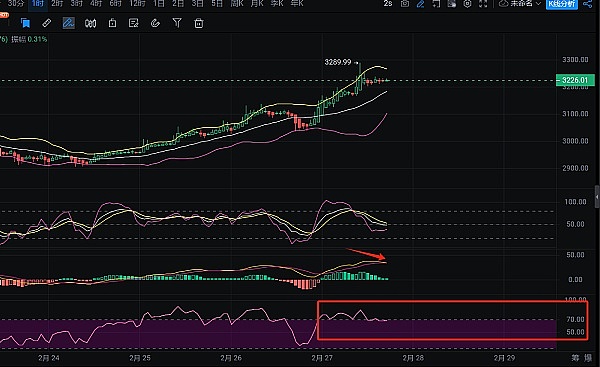Click the green 3226.01 current price label
Screen dimensions: 600x367
tap(575, 80)
